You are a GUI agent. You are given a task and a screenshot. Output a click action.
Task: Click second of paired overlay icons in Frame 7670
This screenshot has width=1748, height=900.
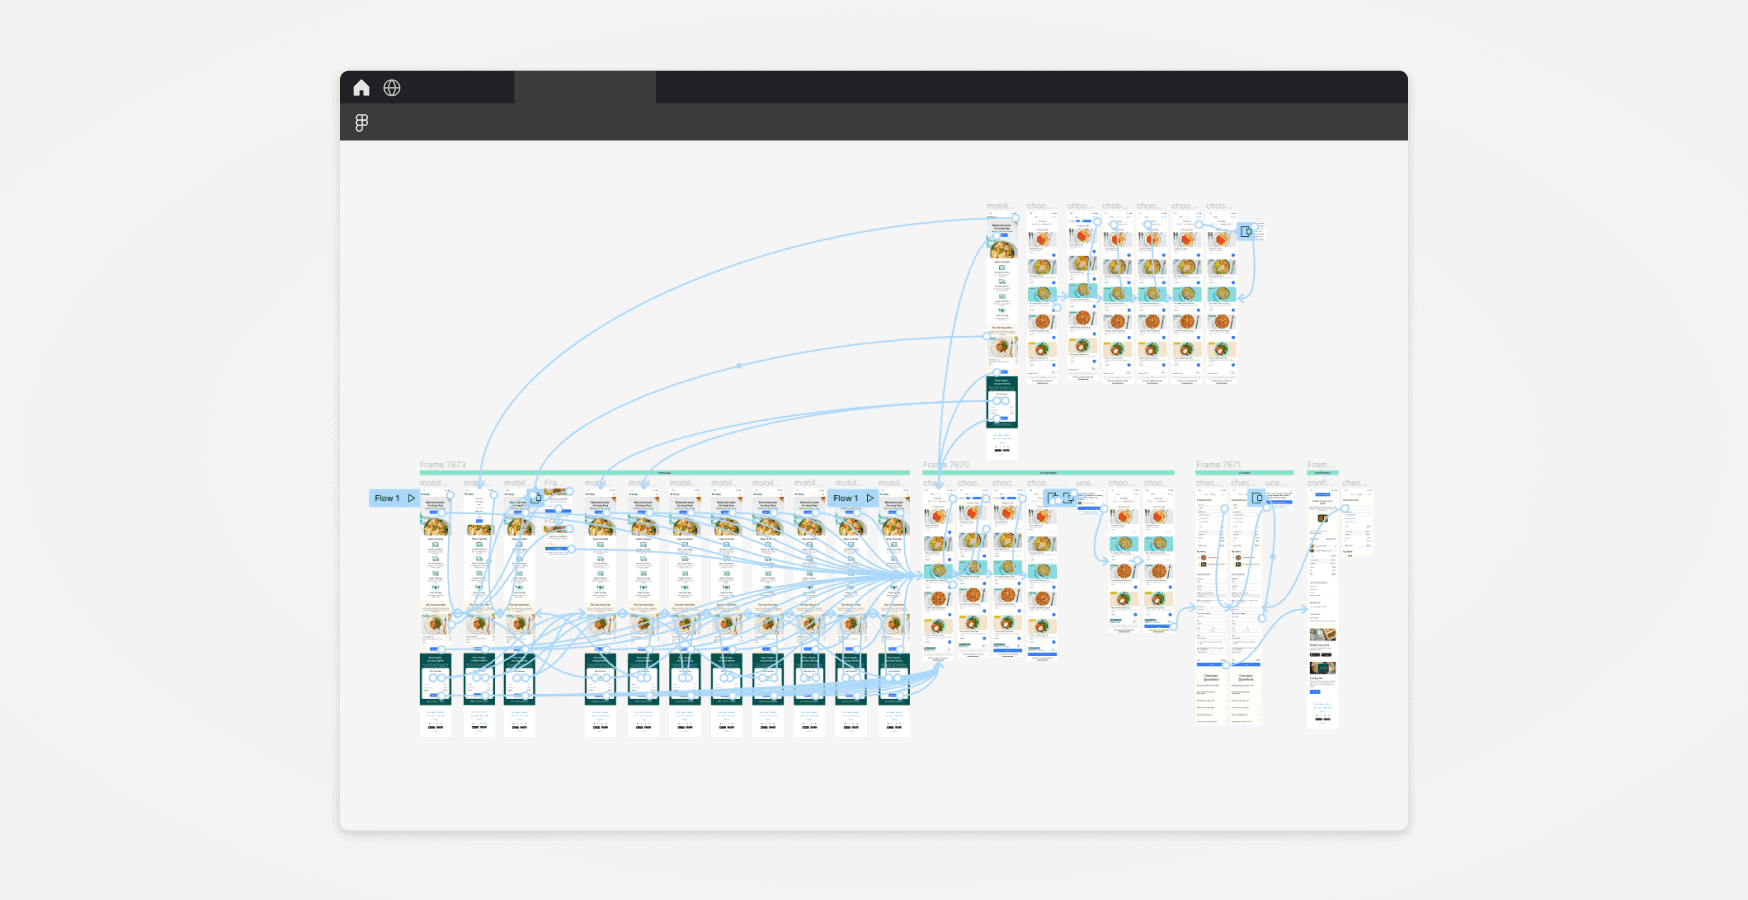pyautogui.click(x=1068, y=497)
